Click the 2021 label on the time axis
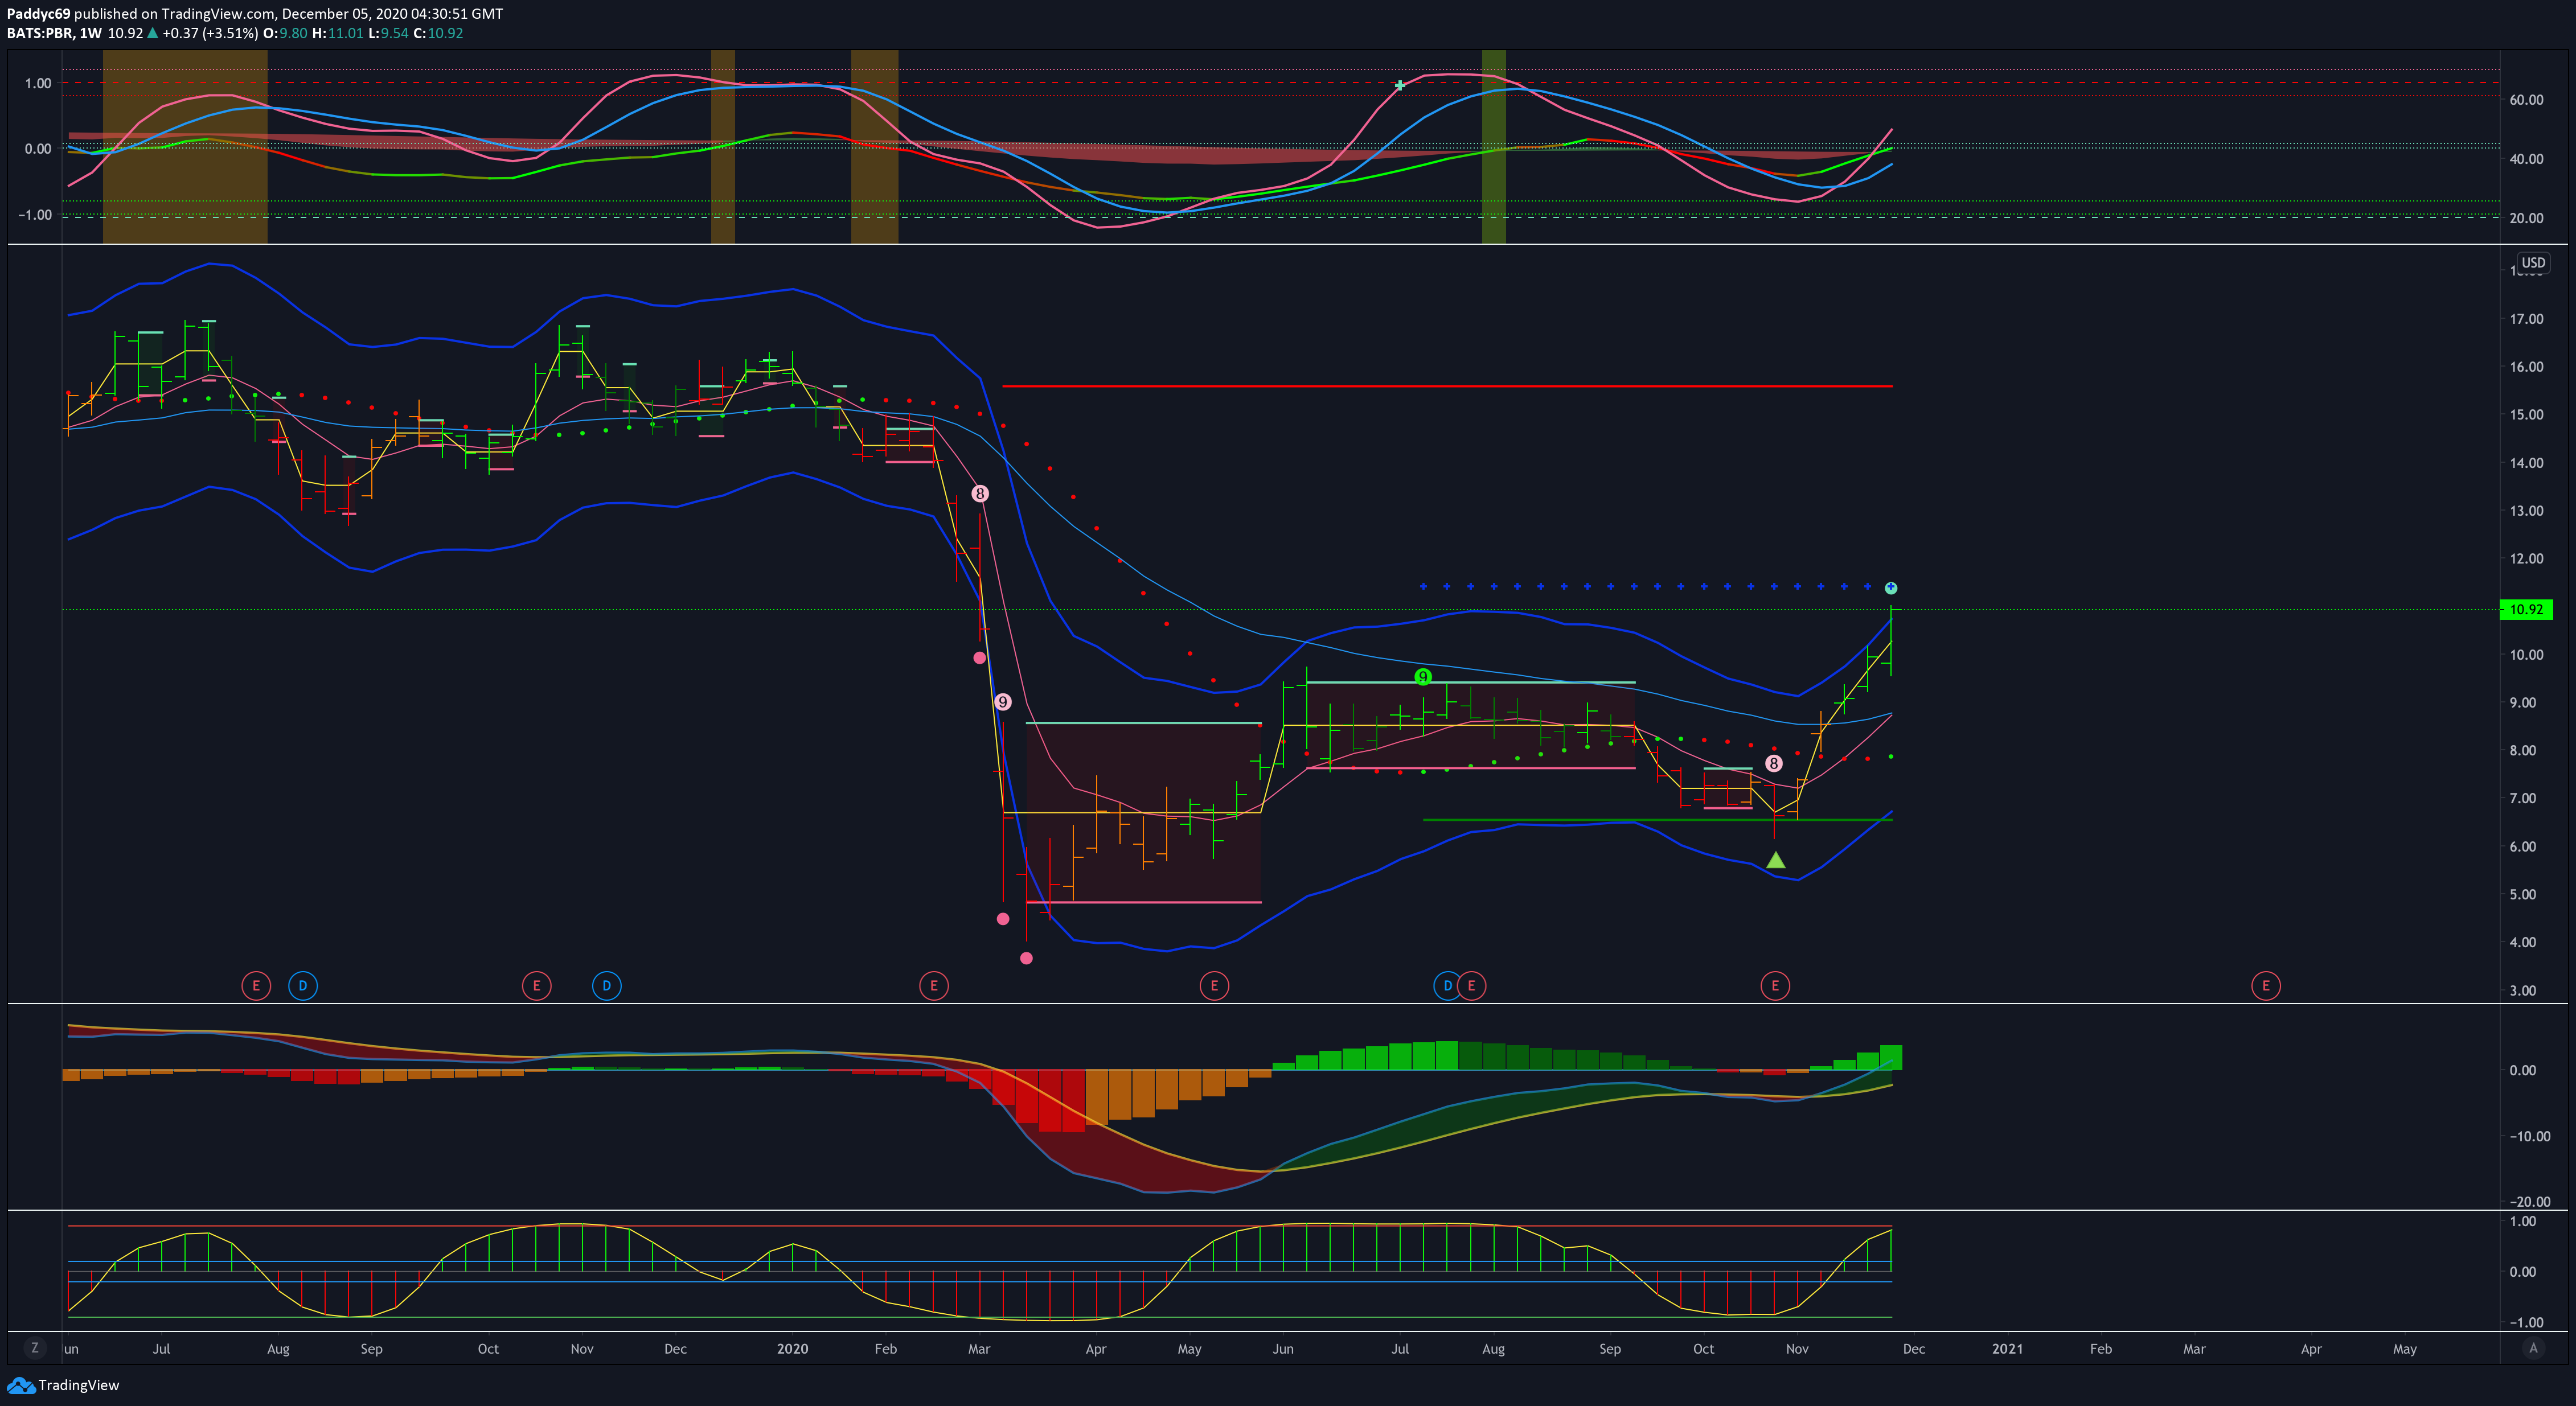 [2007, 1349]
